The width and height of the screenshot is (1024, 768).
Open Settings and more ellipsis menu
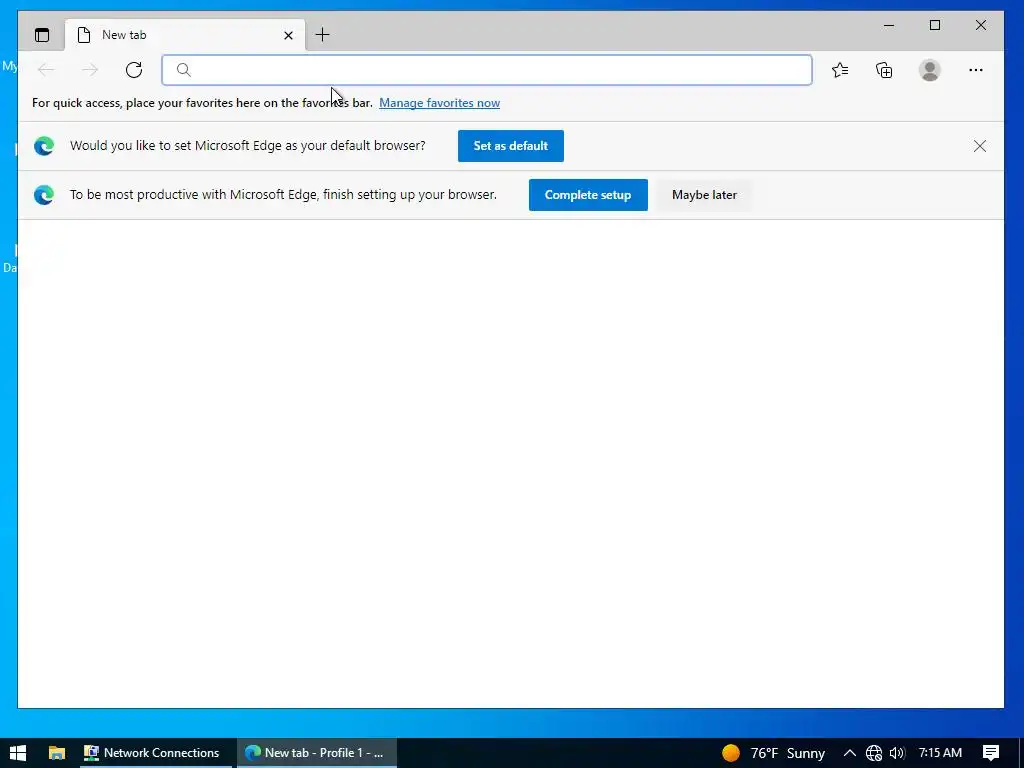pyautogui.click(x=976, y=70)
